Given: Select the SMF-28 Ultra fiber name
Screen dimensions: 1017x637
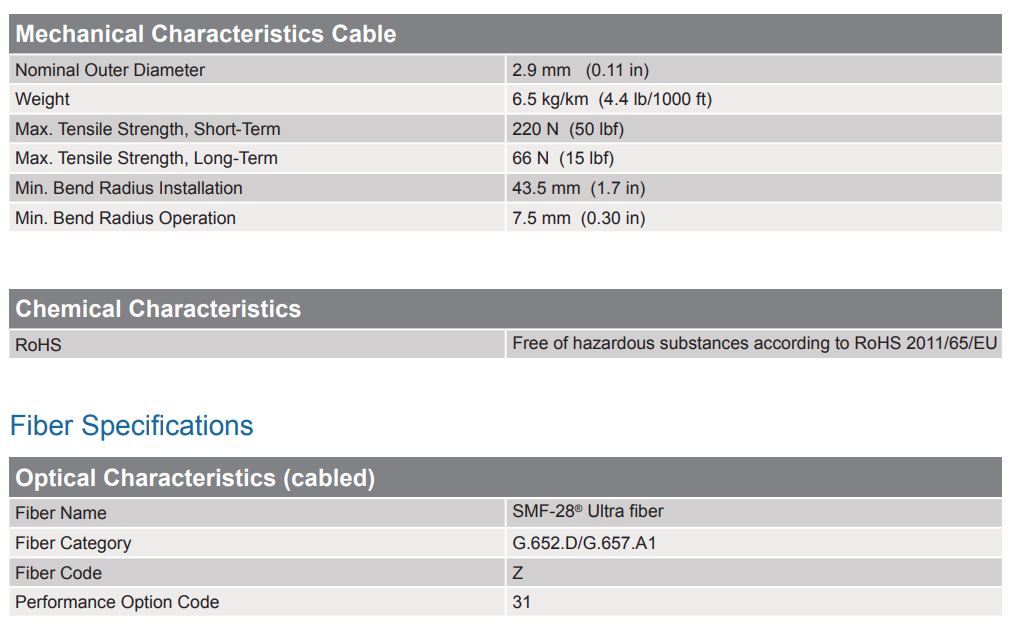Looking at the screenshot, I should pyautogui.click(x=587, y=512).
